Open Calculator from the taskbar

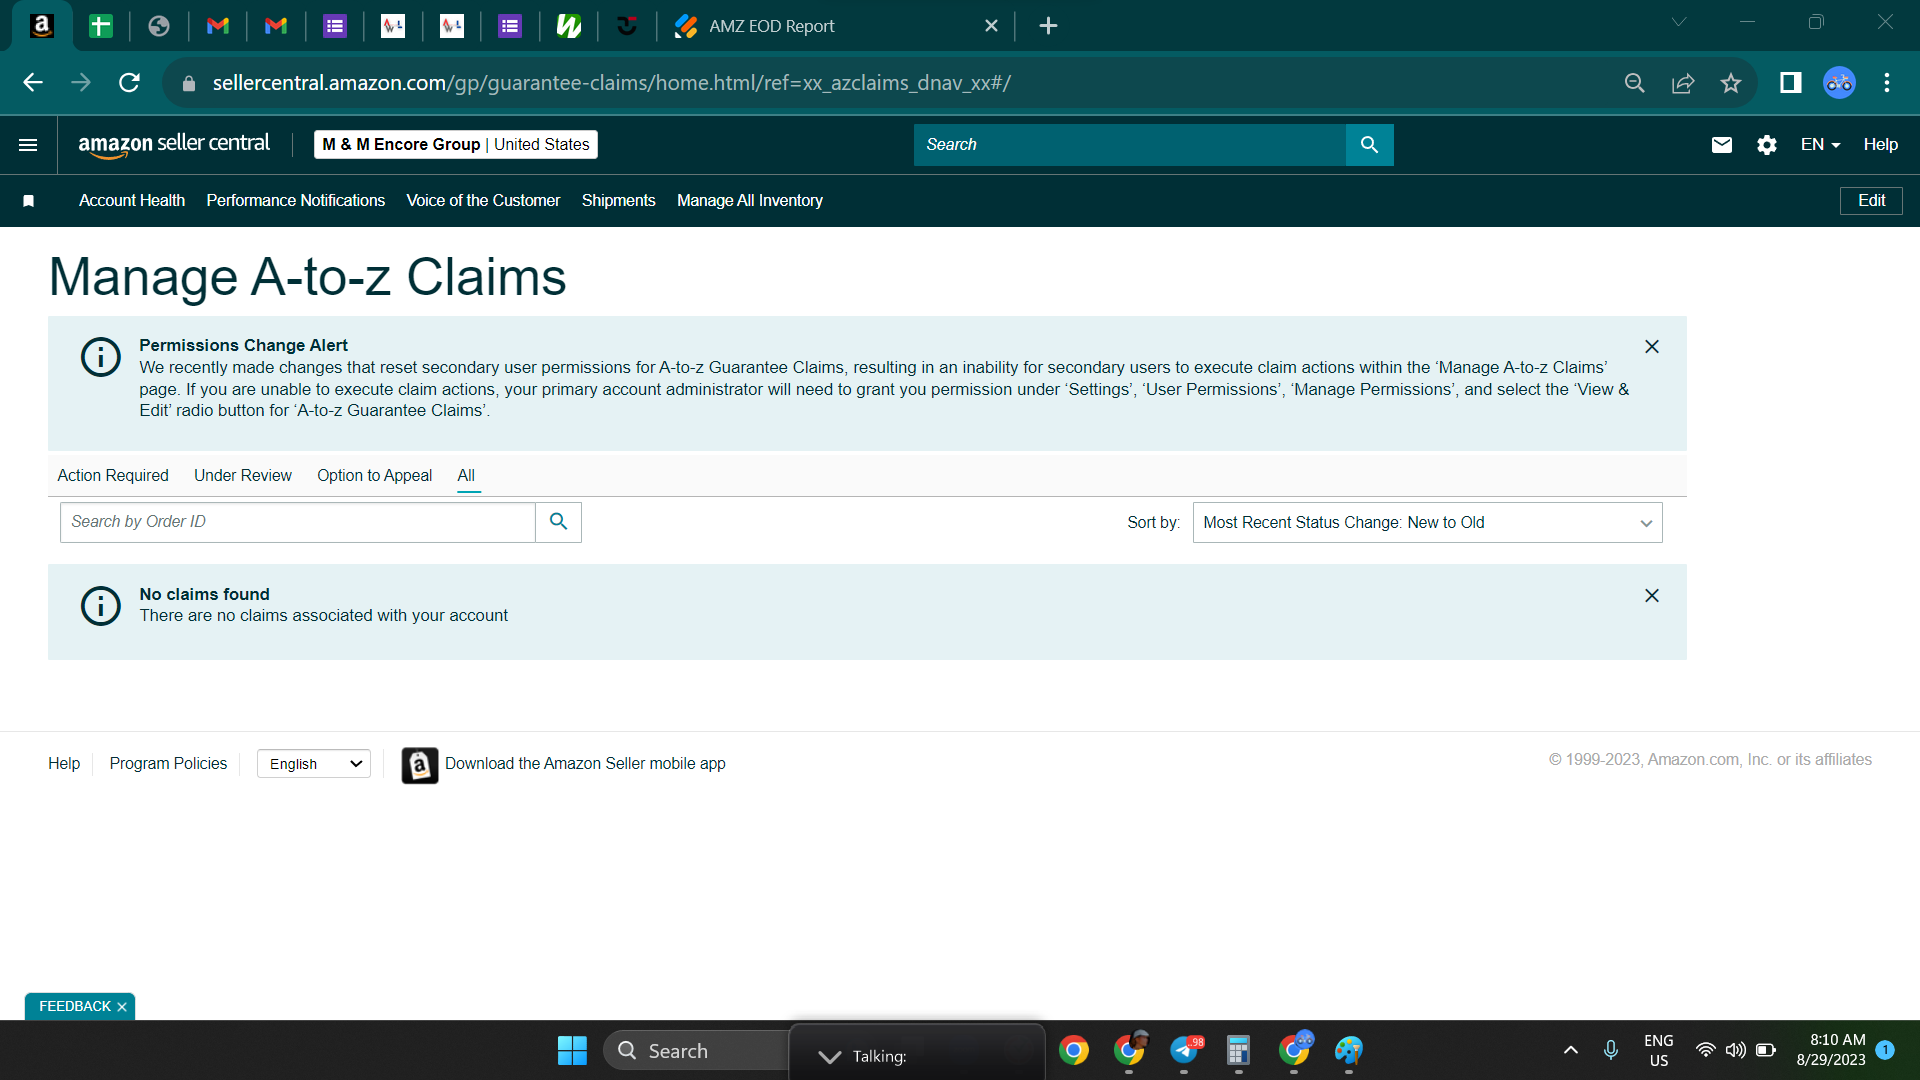[x=1238, y=1051]
